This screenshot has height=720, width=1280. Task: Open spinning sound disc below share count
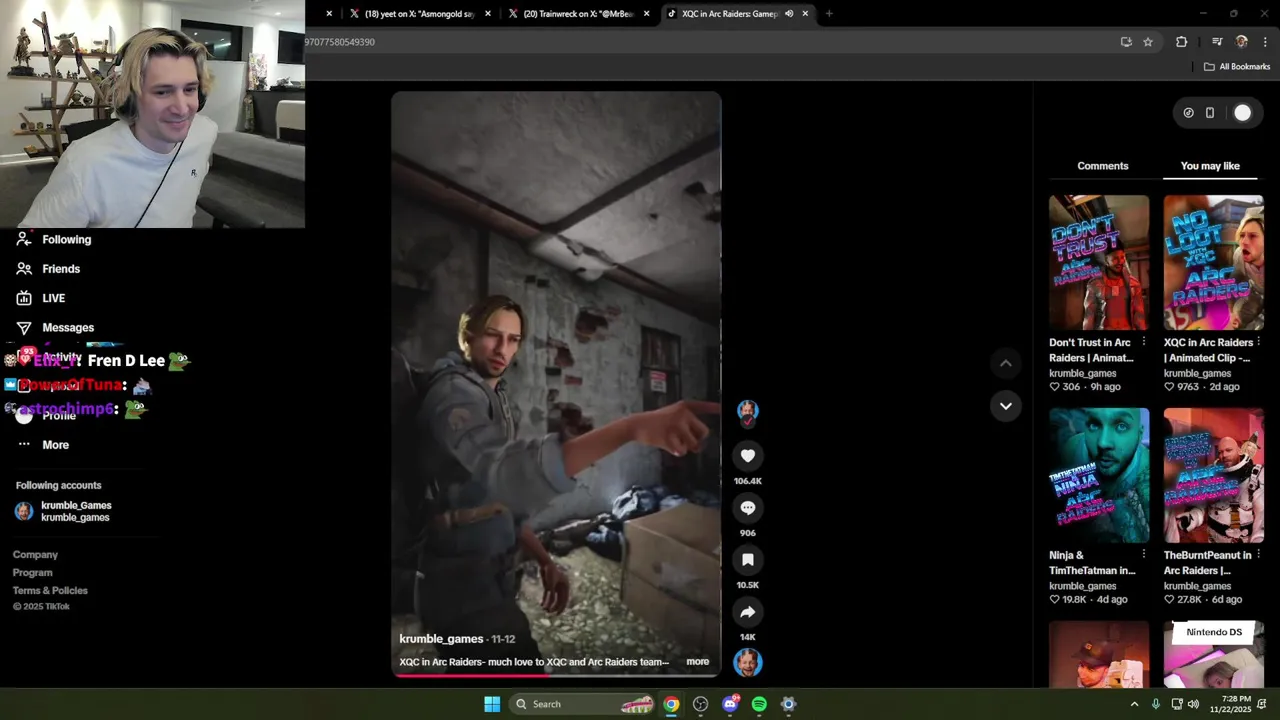(748, 662)
